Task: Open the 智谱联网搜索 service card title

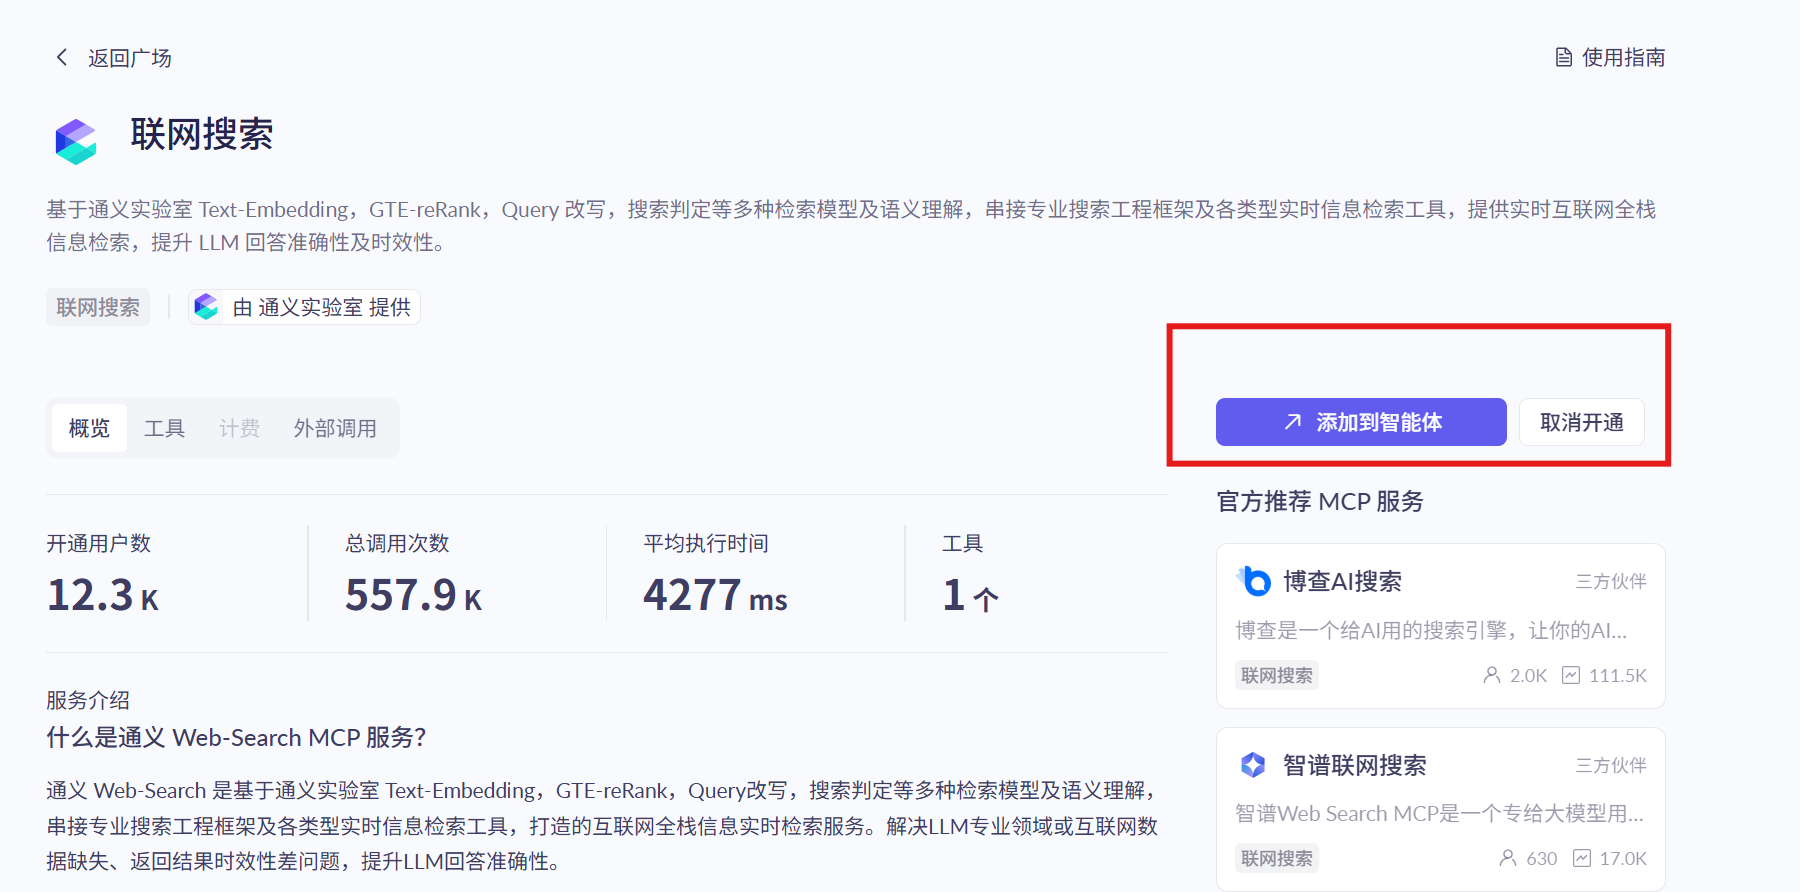Action: coord(1354,765)
